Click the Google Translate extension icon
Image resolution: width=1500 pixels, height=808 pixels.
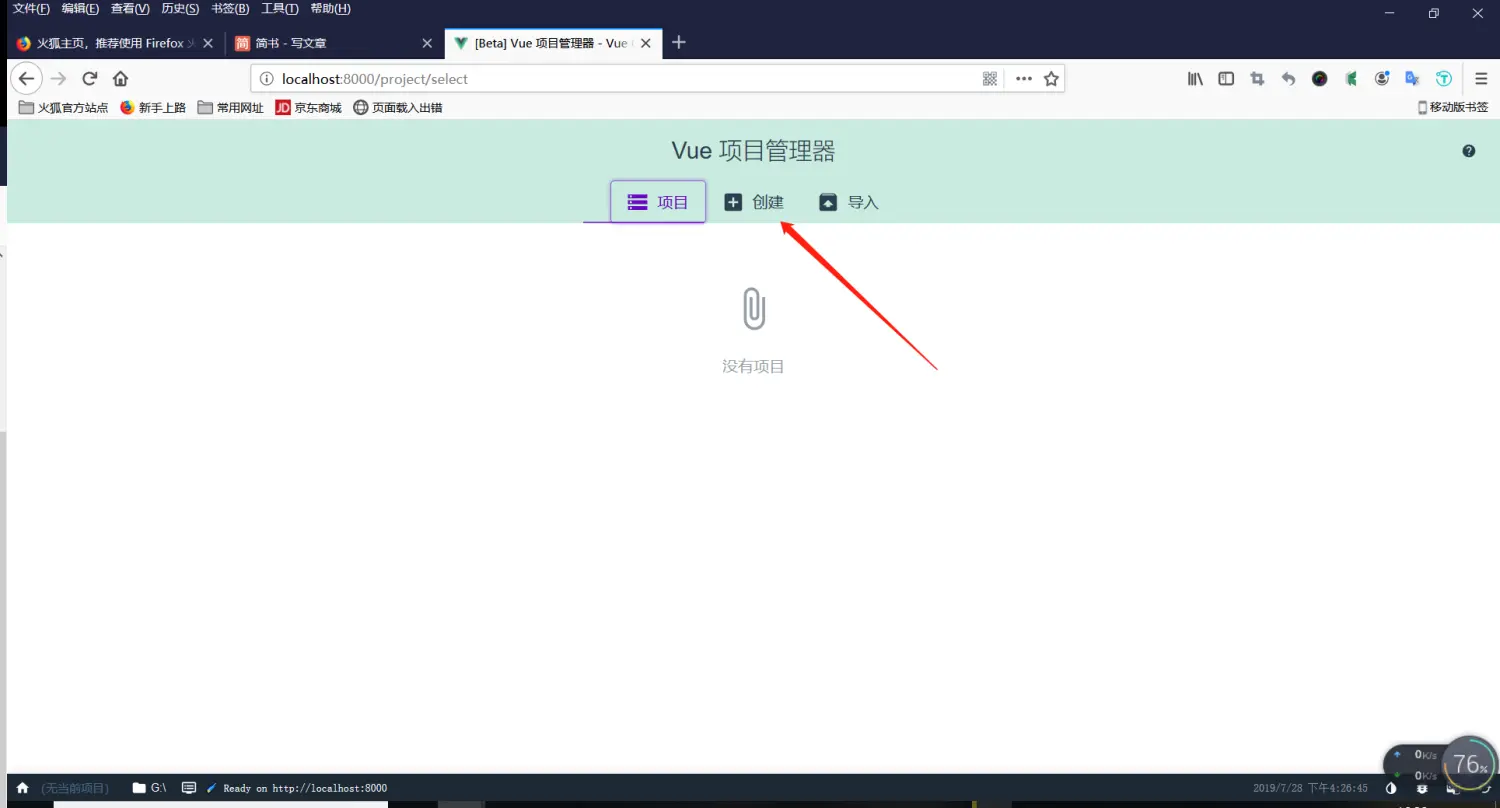(x=1413, y=79)
